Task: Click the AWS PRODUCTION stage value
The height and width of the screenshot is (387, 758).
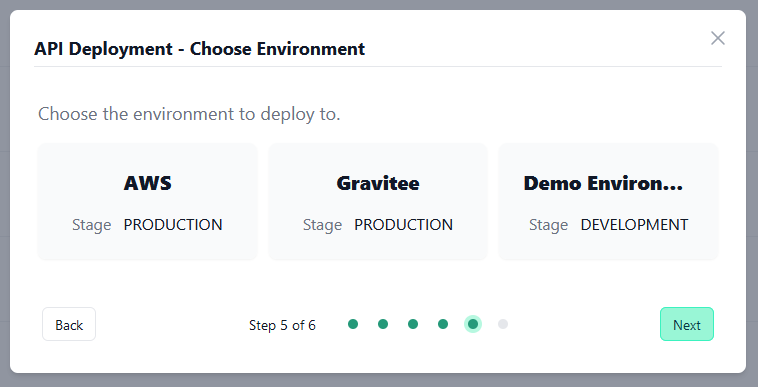Action: (173, 225)
